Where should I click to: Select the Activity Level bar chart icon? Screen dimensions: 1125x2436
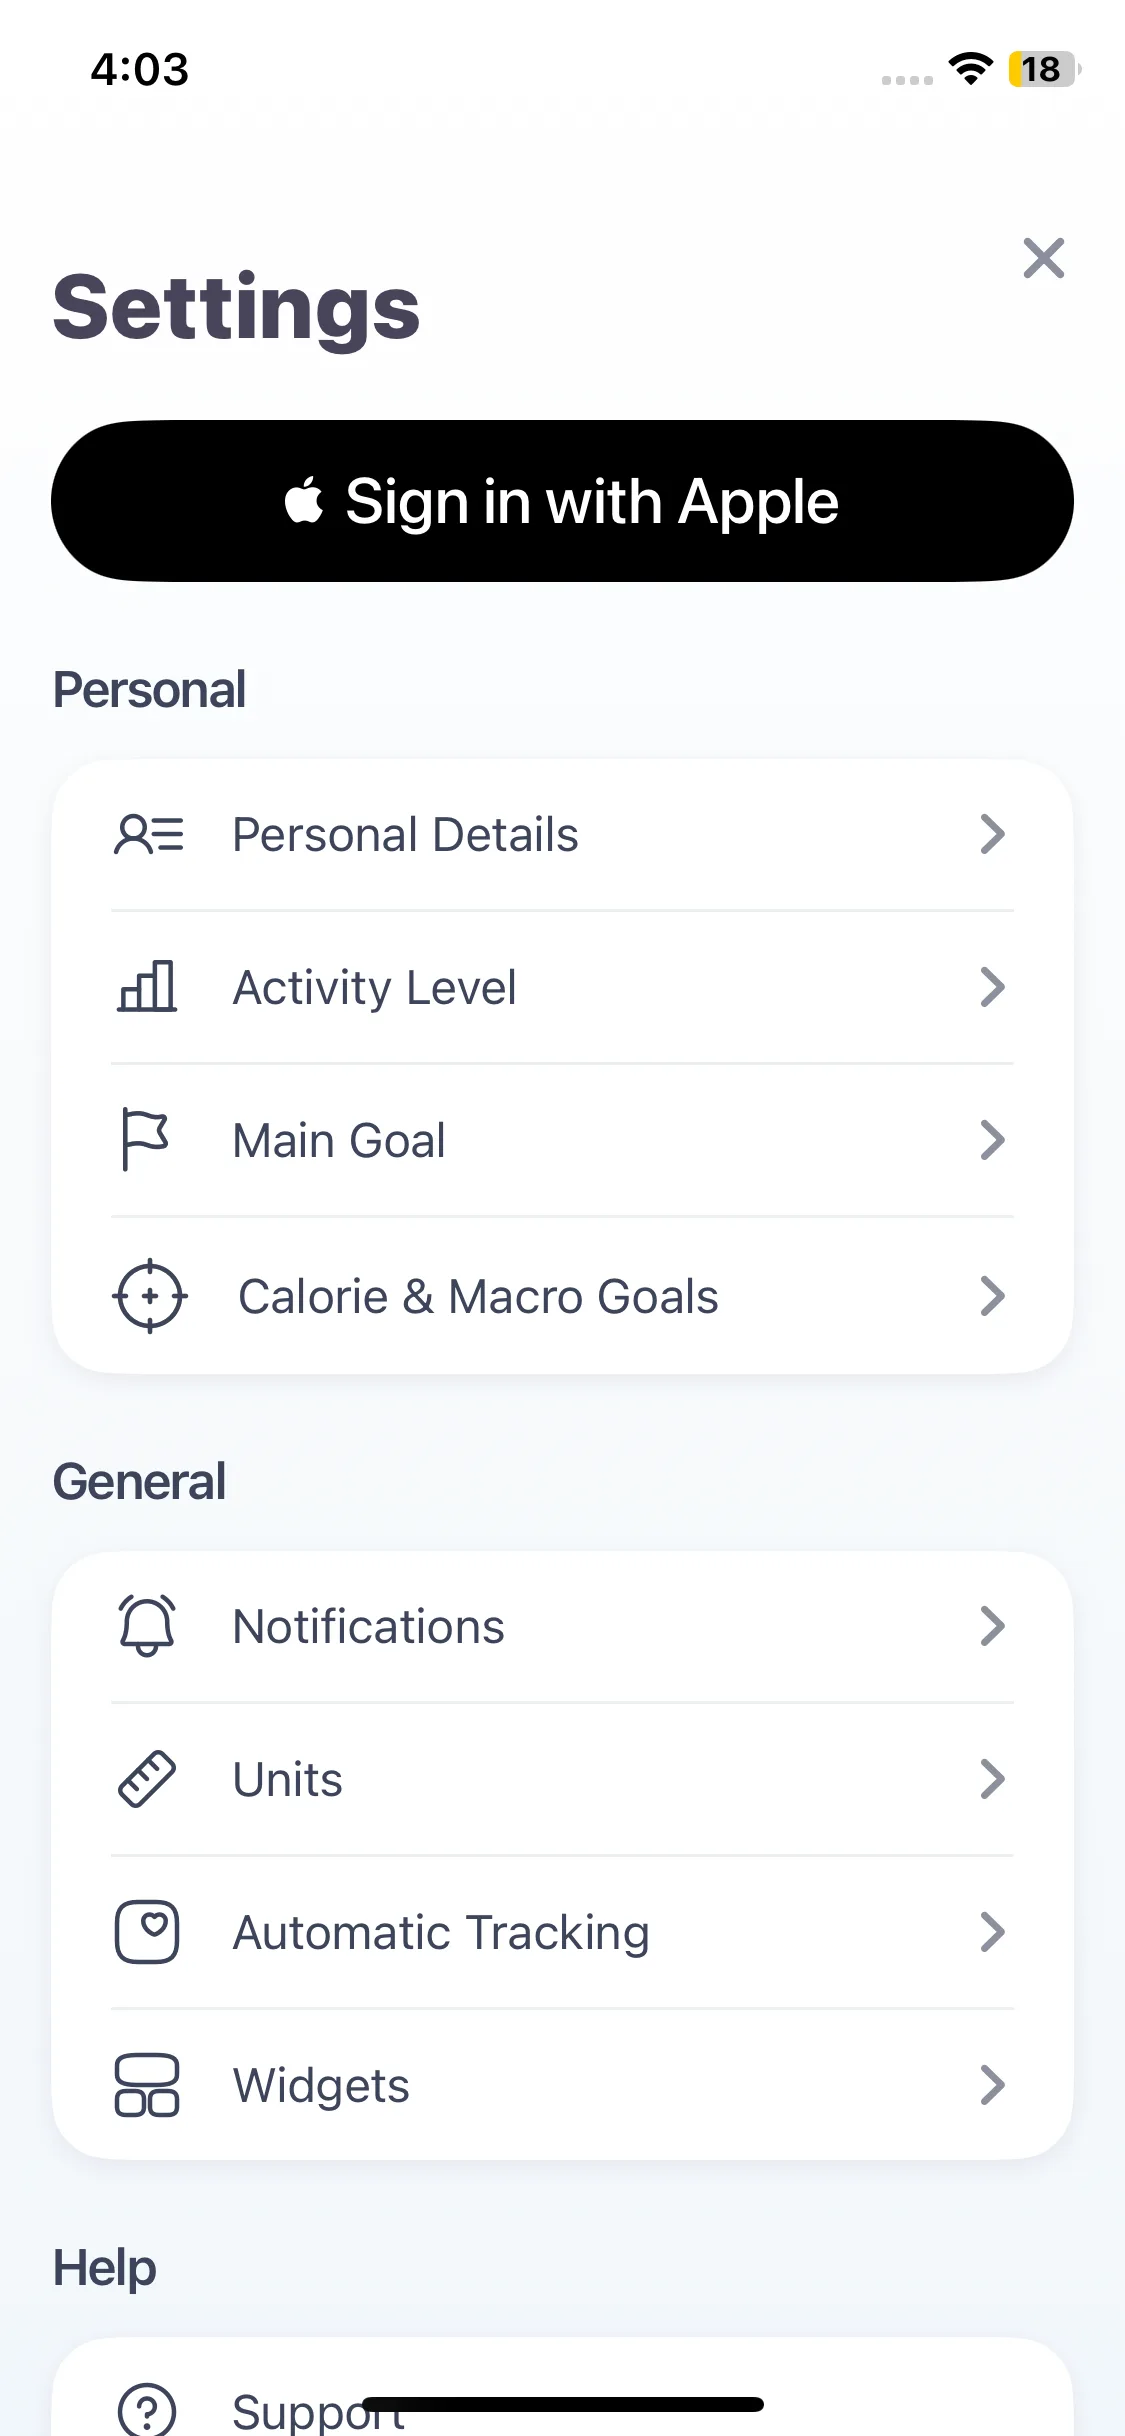(148, 986)
